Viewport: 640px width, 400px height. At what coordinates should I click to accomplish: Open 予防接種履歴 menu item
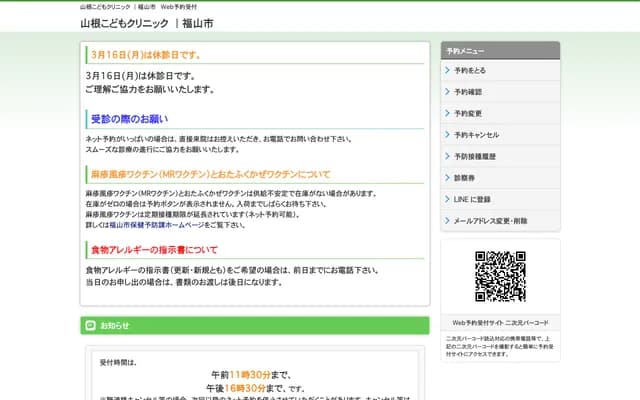tap(500, 156)
